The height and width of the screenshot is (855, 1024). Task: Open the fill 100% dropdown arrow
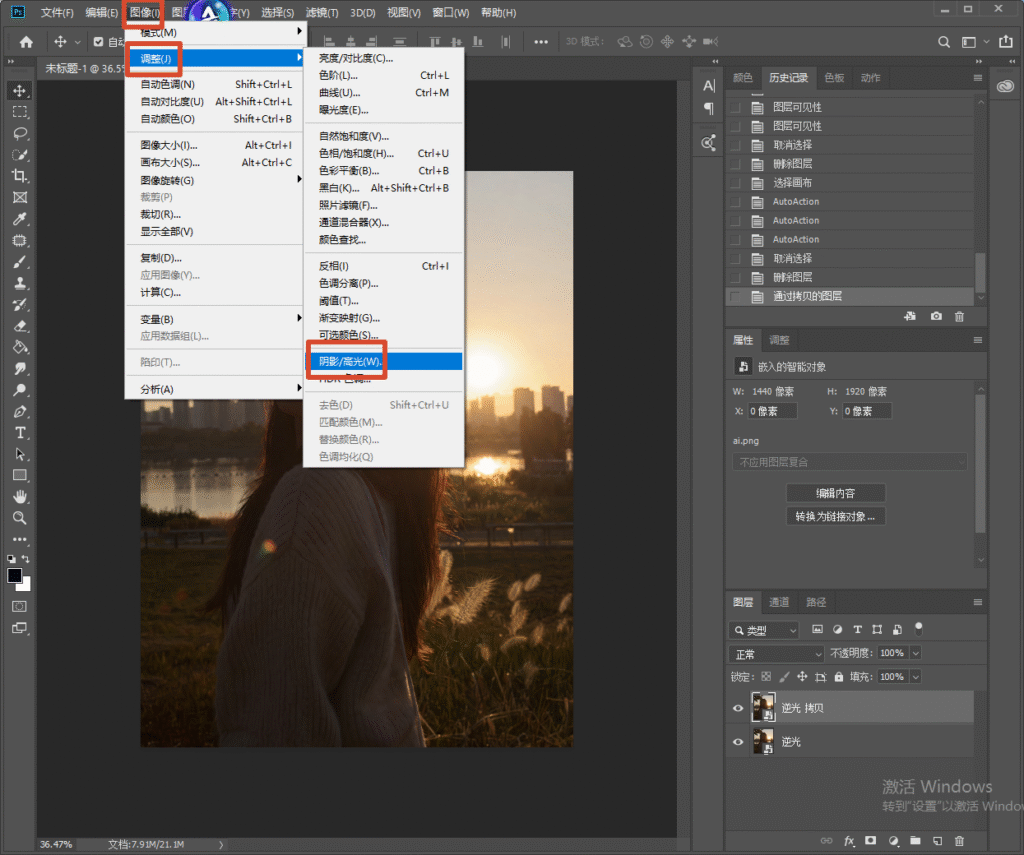(x=916, y=677)
